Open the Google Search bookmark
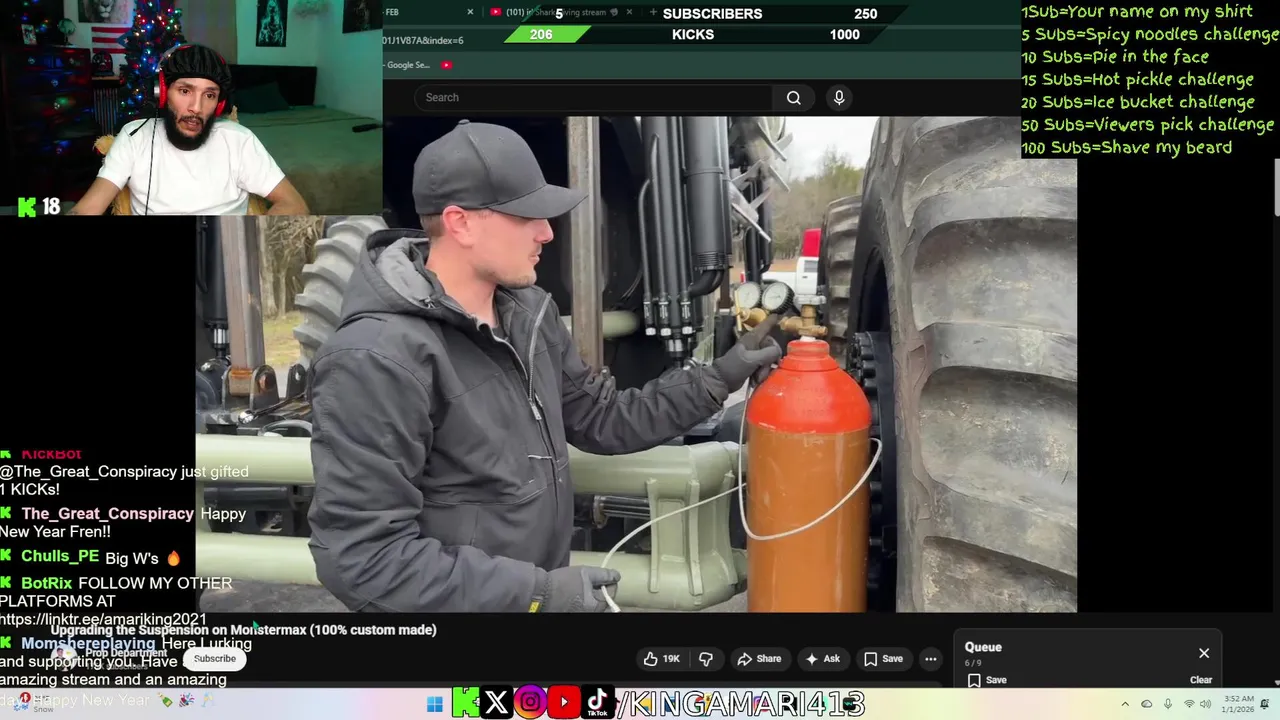 [406, 65]
